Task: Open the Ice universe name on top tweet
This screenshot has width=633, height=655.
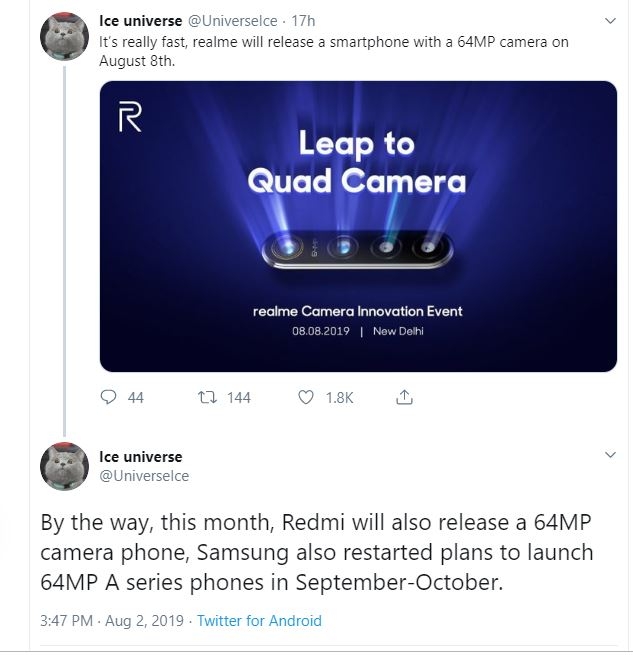Action: tap(140, 21)
